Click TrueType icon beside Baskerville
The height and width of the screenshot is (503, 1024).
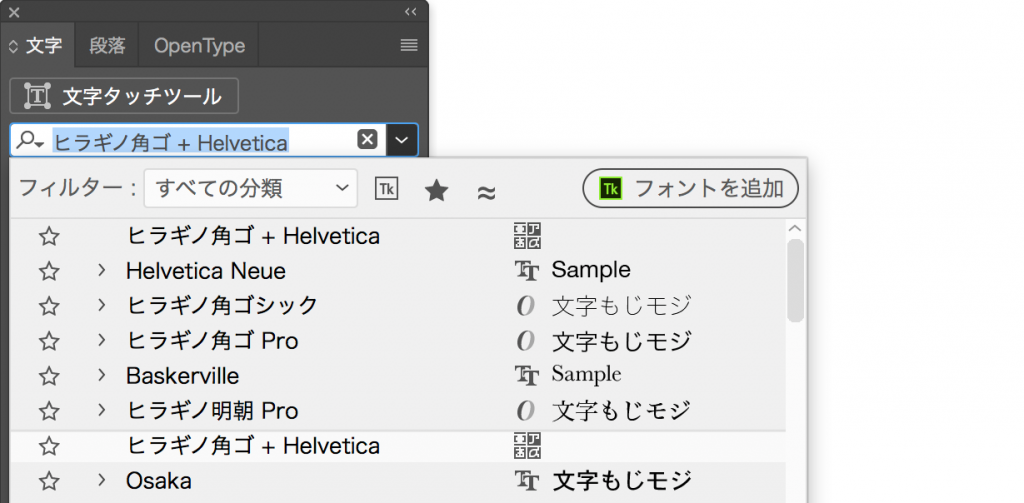[527, 376]
